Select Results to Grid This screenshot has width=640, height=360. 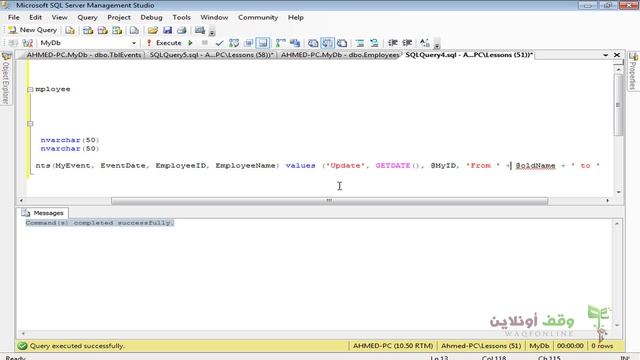point(327,43)
